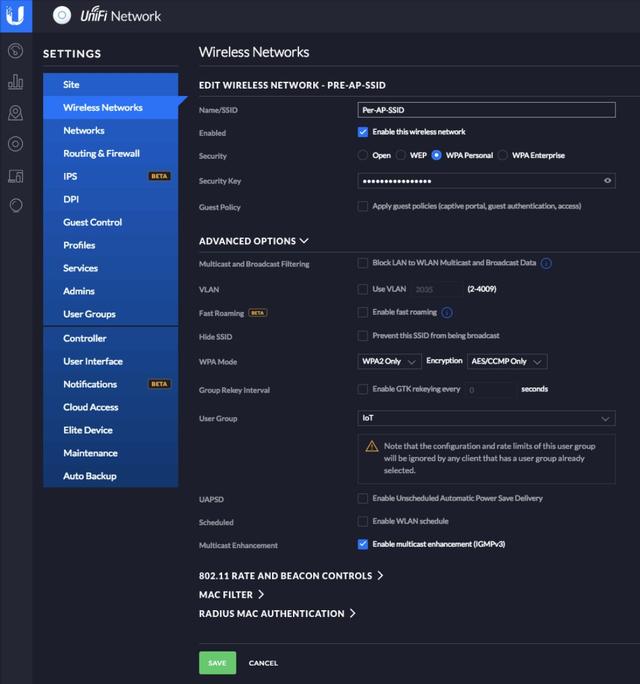The image size is (640, 684).
Task: Expand 802.11 Rate and Beacon Controls
Action: tap(291, 576)
